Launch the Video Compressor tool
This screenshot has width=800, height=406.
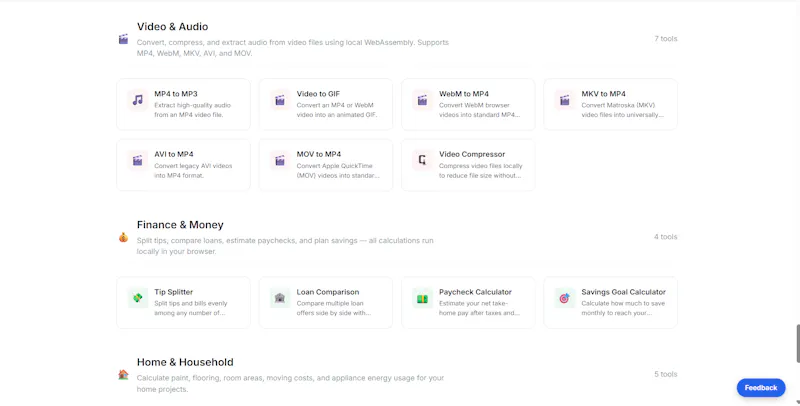click(x=468, y=165)
